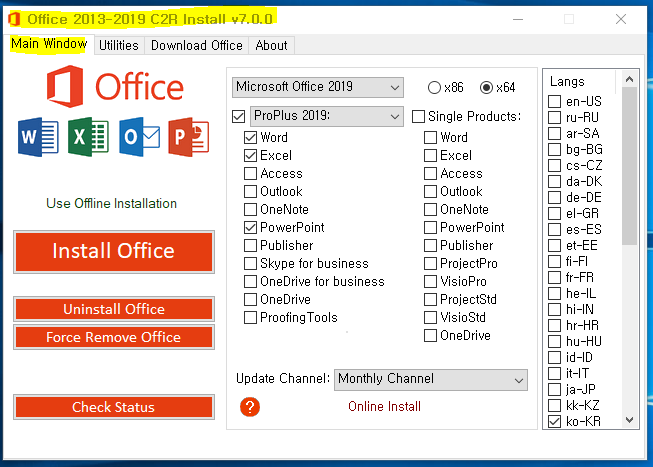Click the Install Office button

[x=114, y=252]
